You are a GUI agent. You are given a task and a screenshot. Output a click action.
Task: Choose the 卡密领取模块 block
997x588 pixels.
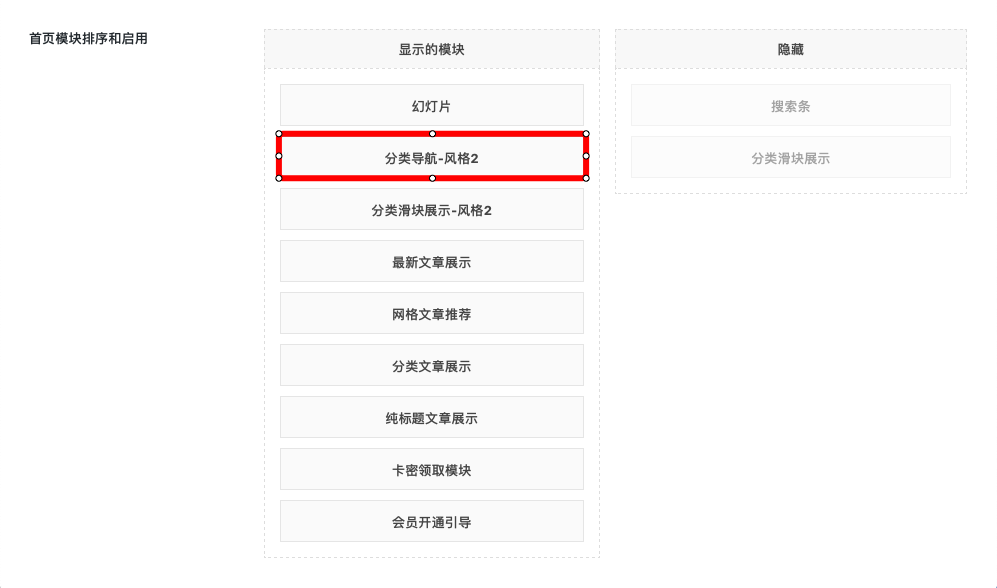(431, 470)
